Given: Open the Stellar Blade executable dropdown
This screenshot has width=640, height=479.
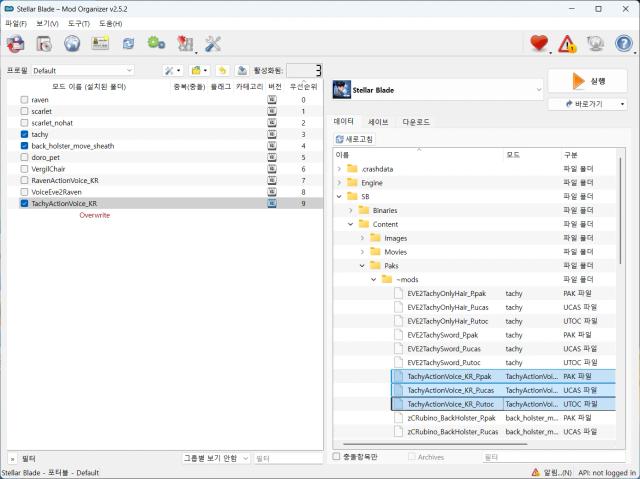Looking at the screenshot, I should 438,90.
